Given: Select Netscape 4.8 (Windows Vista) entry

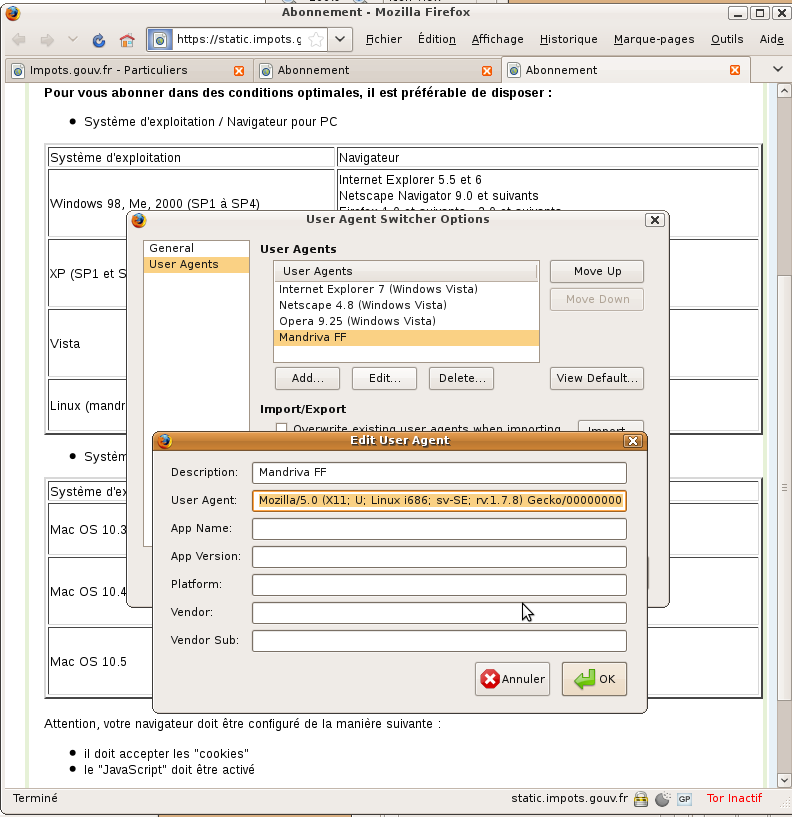Looking at the screenshot, I should coord(406,305).
